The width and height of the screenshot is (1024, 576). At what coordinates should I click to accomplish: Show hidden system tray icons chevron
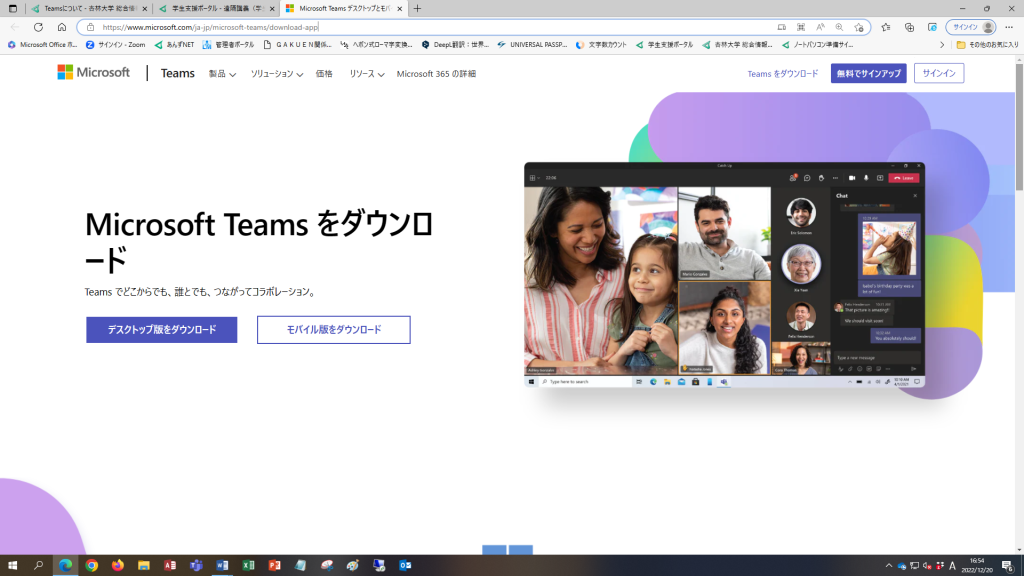click(x=889, y=566)
